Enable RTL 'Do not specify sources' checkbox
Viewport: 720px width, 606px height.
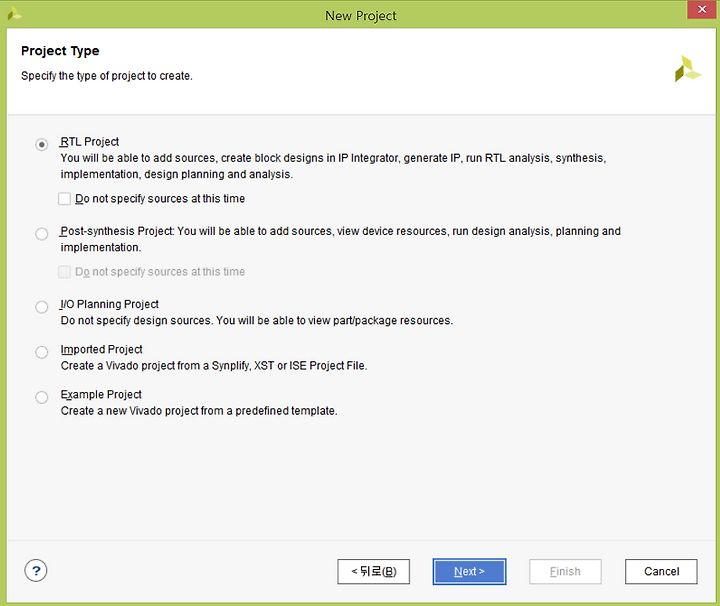click(x=64, y=199)
